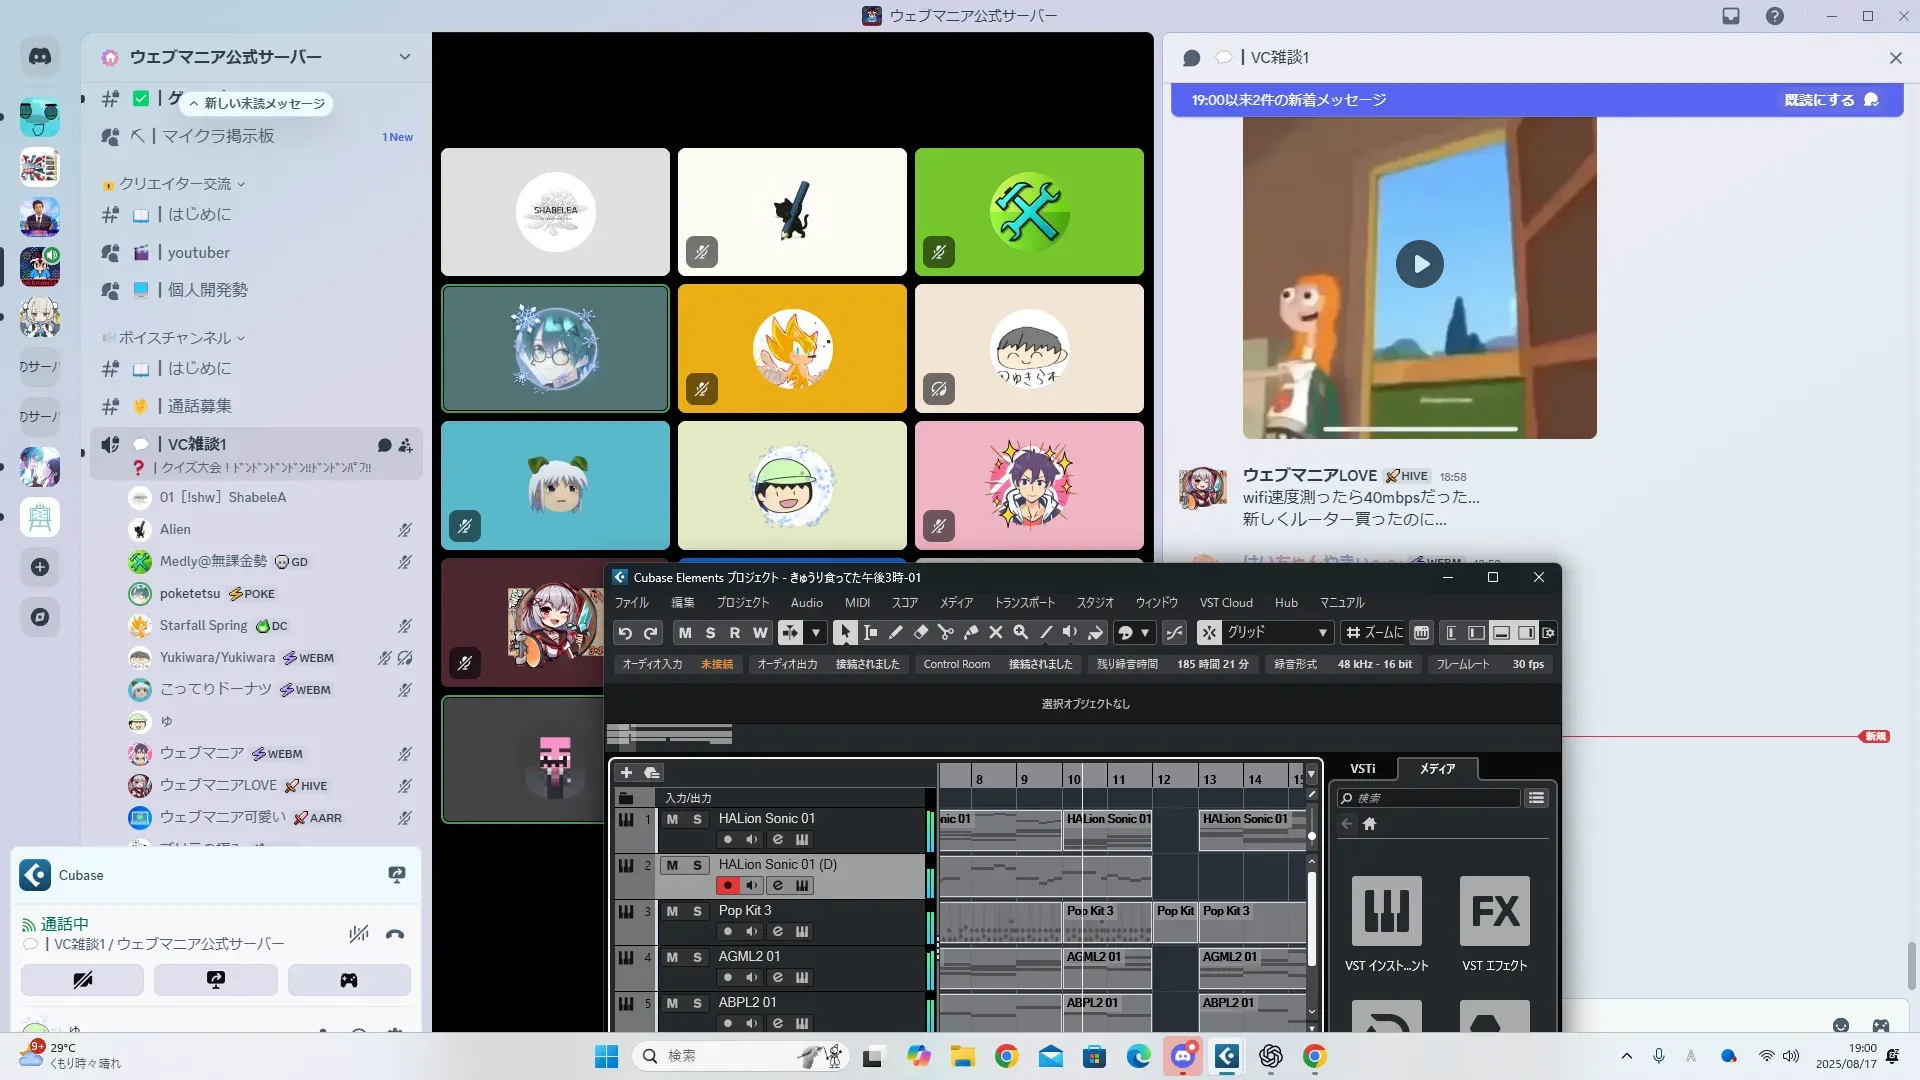Play the video in chat
This screenshot has height=1080, width=1920.
point(1419,265)
